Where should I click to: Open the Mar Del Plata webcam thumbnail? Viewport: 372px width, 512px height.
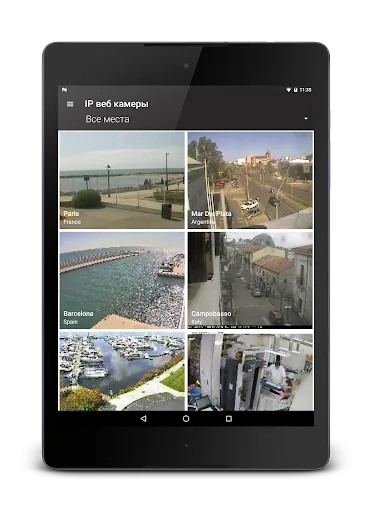point(250,180)
